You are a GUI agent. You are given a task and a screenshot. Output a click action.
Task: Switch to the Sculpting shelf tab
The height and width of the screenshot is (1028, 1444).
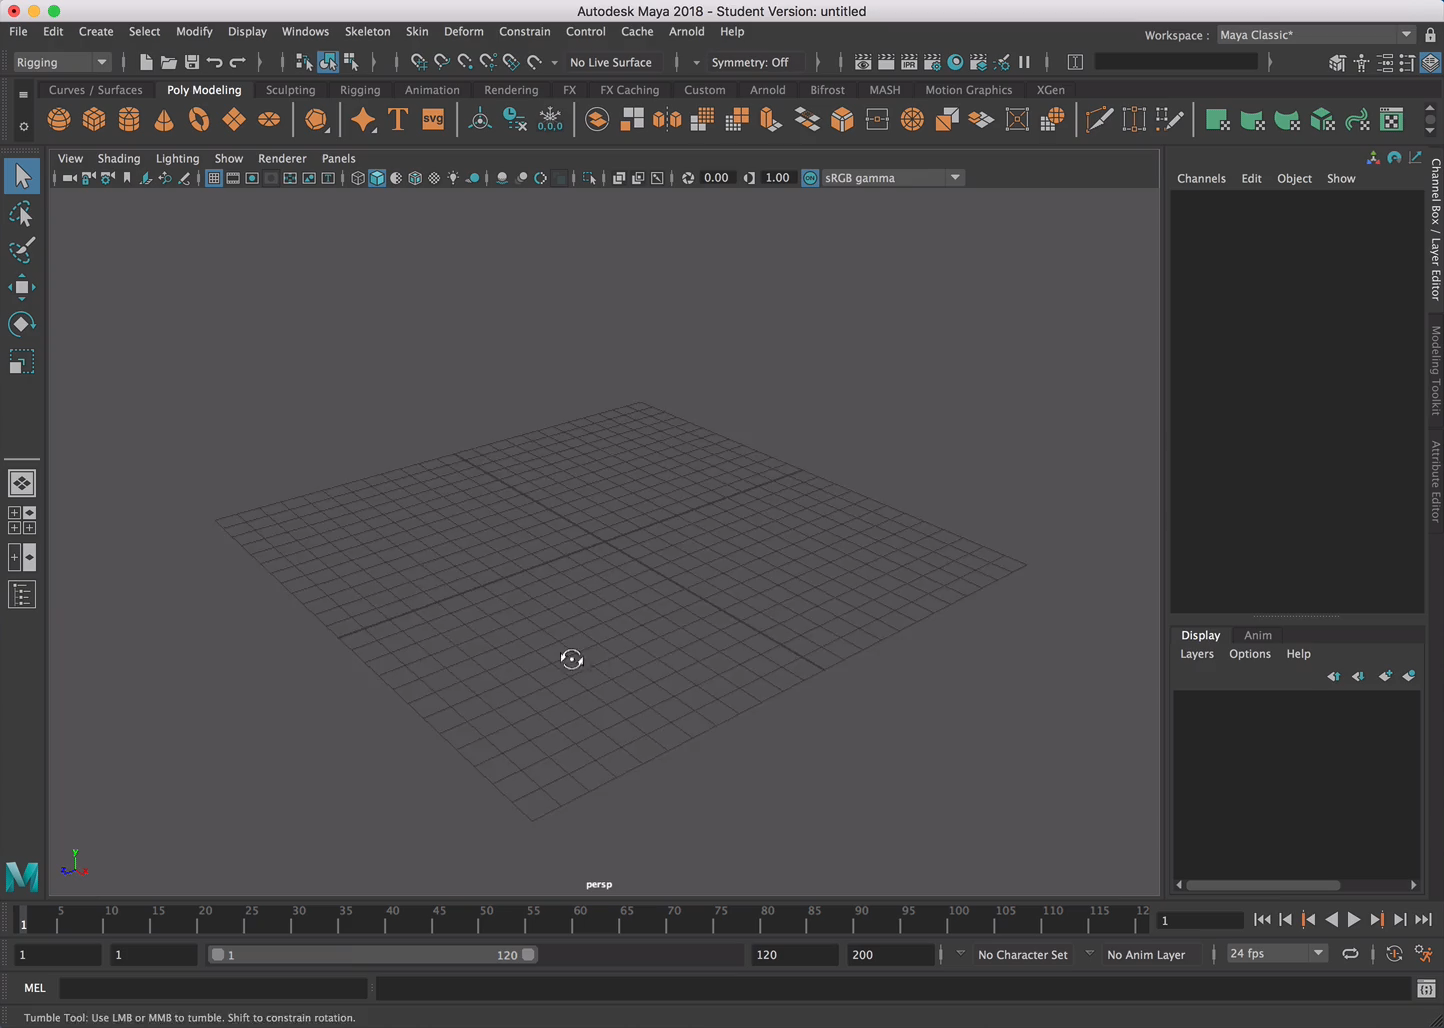[x=290, y=90]
